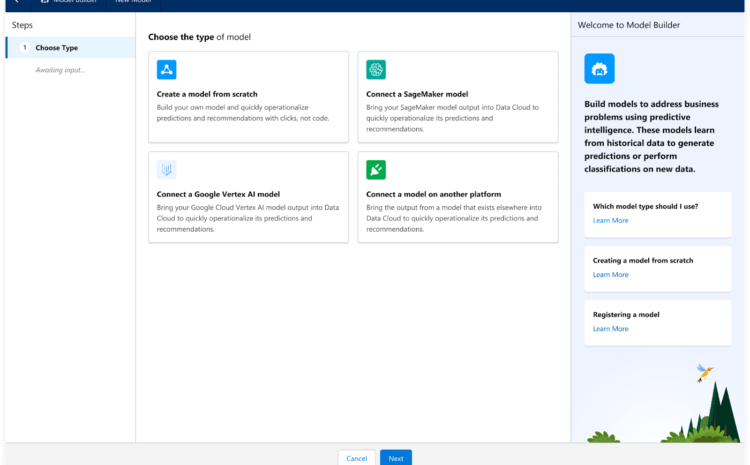Pick 'Connect a model on another platform' title
750x465 pixels.
[x=433, y=194]
